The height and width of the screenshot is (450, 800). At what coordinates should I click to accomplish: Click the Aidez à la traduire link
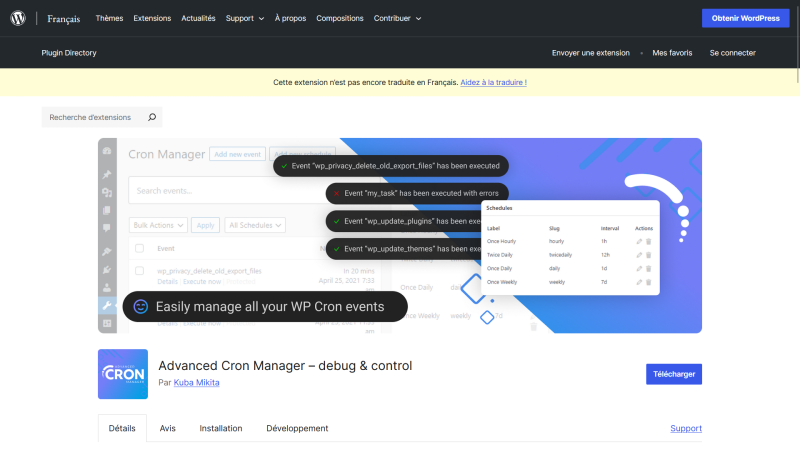[493, 82]
